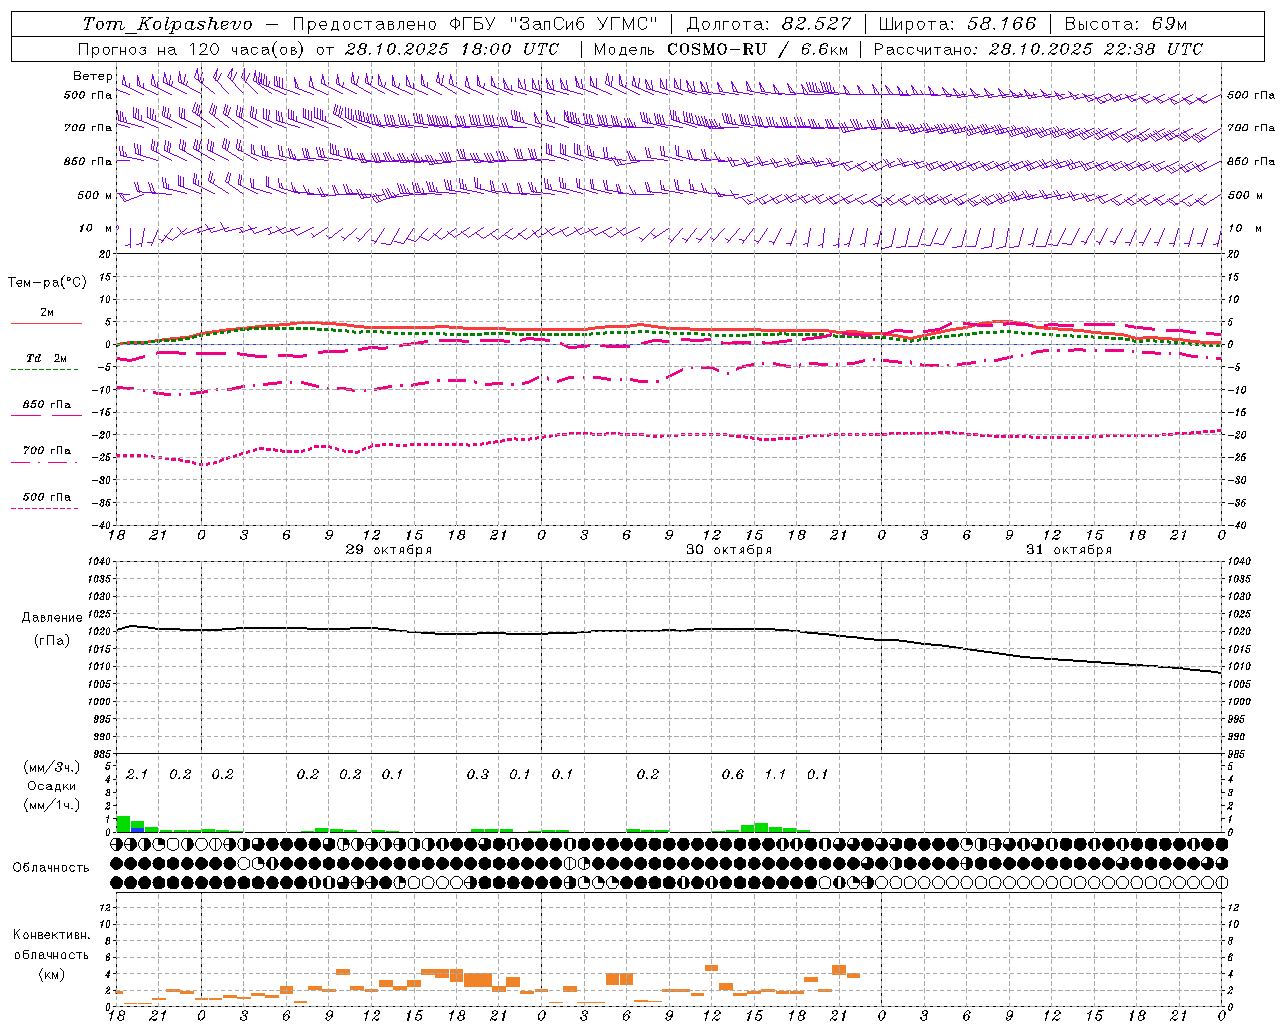This screenshot has width=1280, height=1024.
Task: Click the precipitation total "1.1"
Action: click(x=776, y=775)
